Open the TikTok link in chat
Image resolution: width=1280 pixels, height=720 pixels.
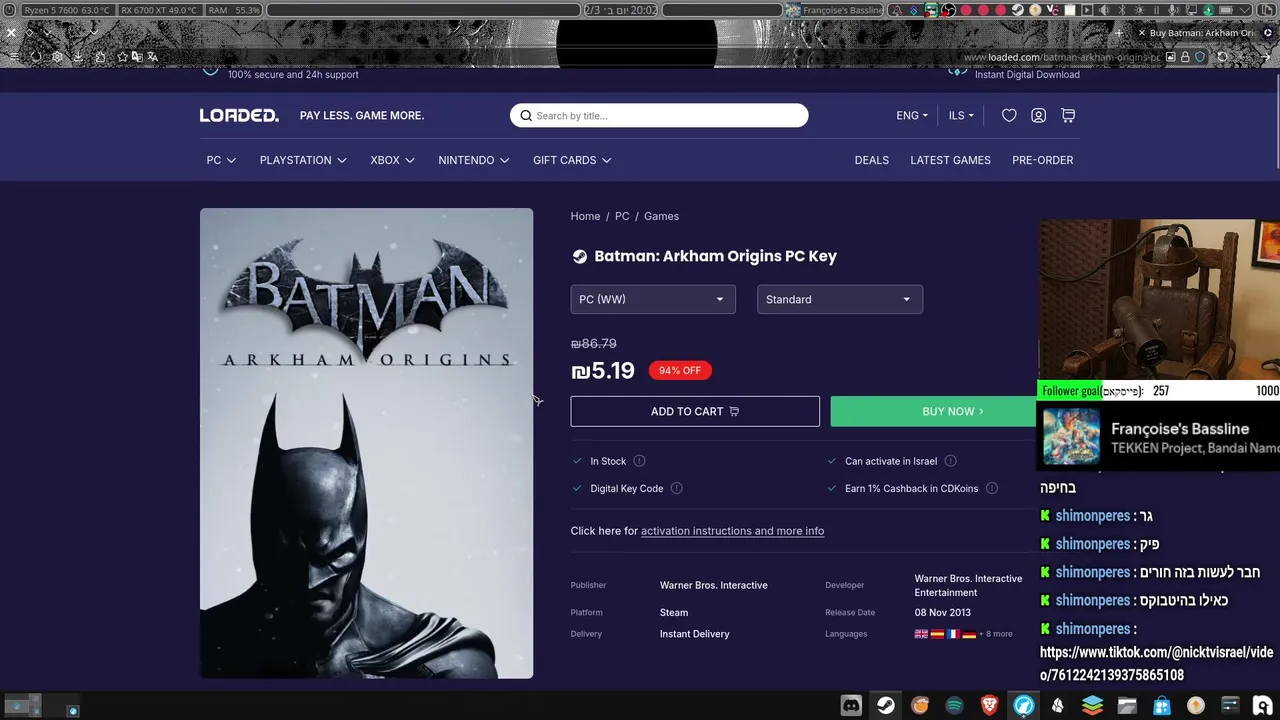pos(1156,664)
